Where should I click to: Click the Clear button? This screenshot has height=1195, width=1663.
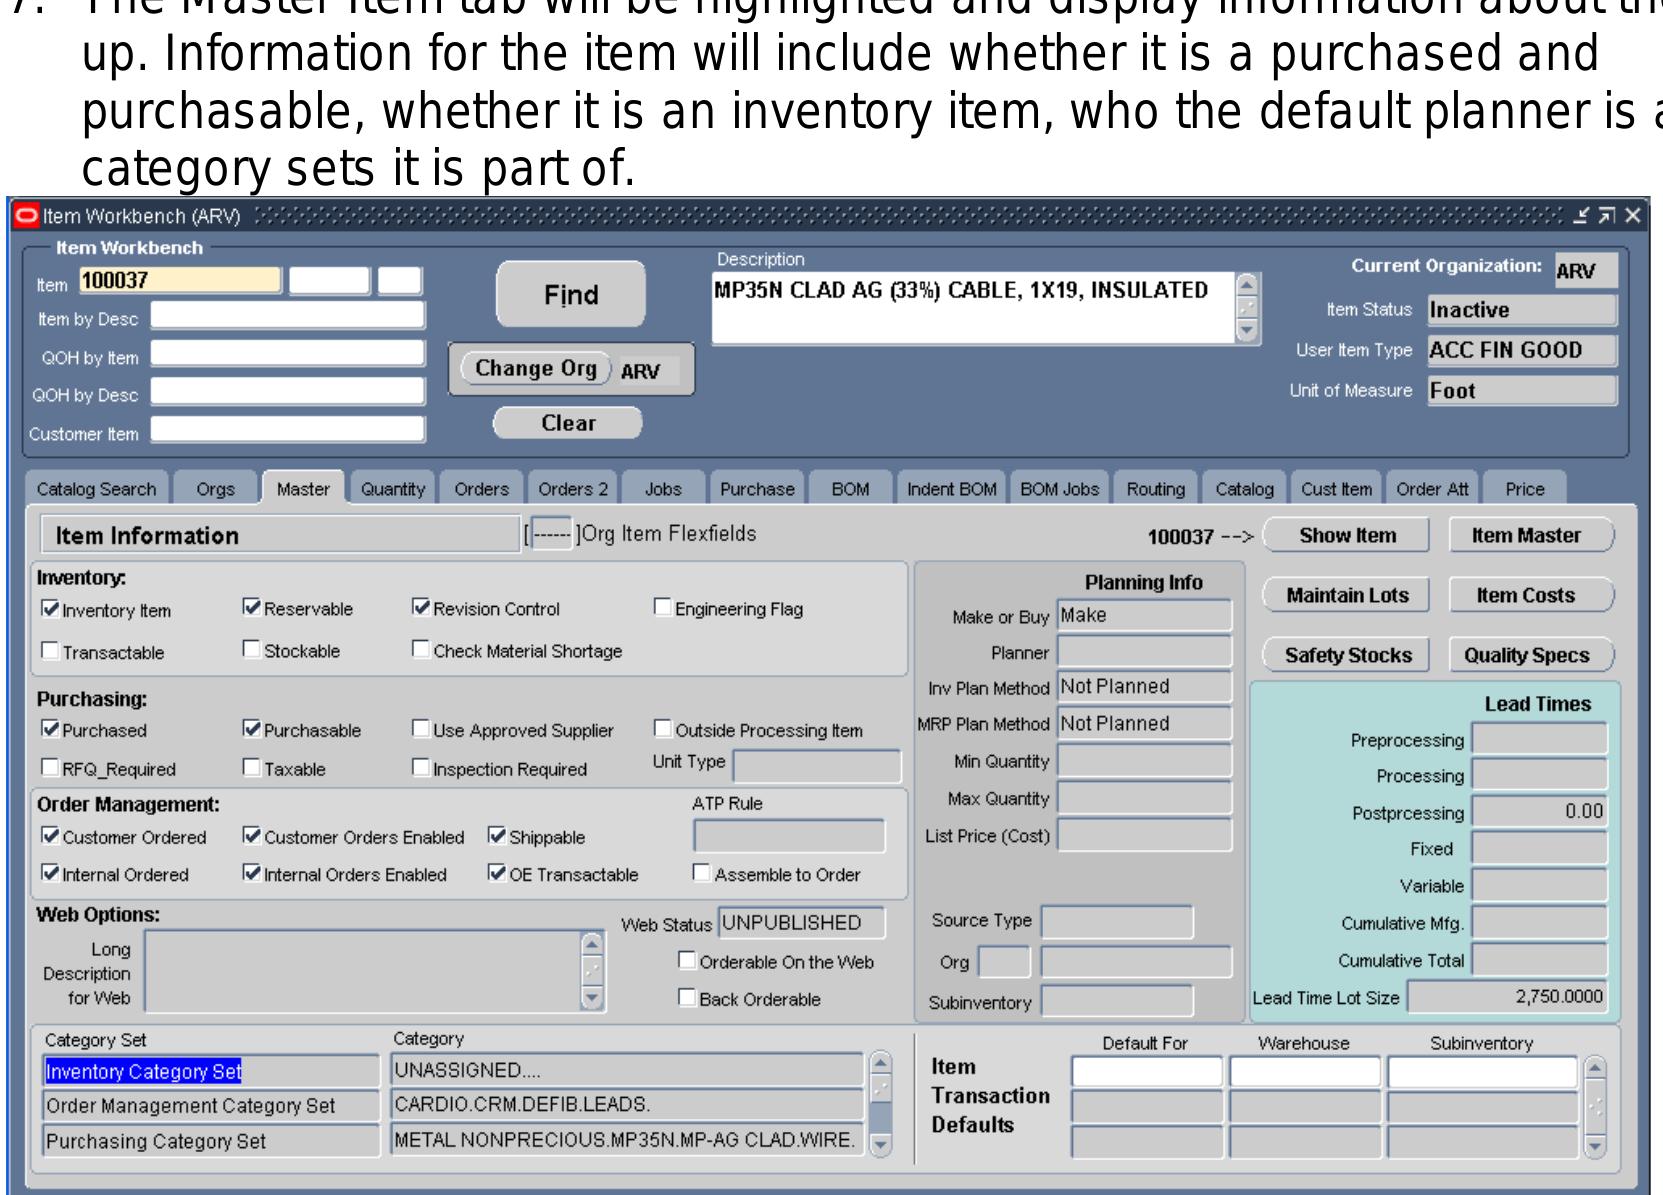568,423
